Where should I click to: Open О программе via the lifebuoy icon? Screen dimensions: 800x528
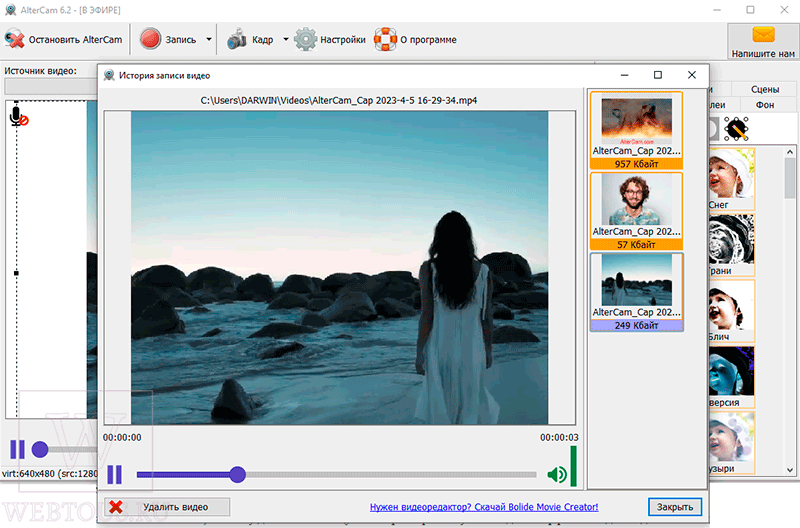tap(385, 39)
